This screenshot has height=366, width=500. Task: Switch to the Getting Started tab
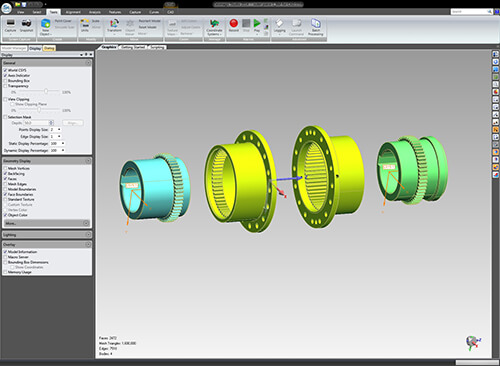(133, 47)
